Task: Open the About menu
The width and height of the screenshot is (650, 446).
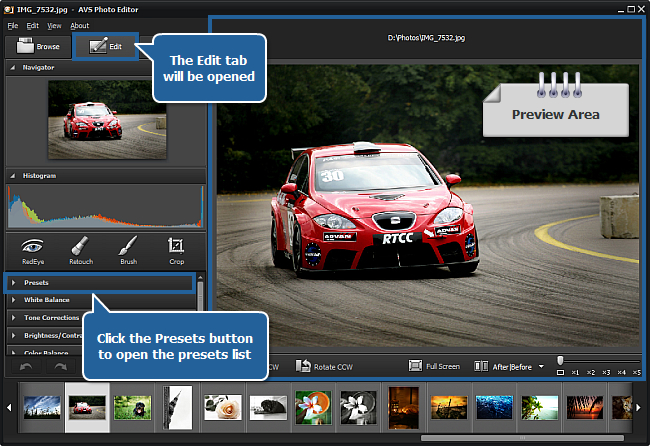Action: tap(80, 26)
